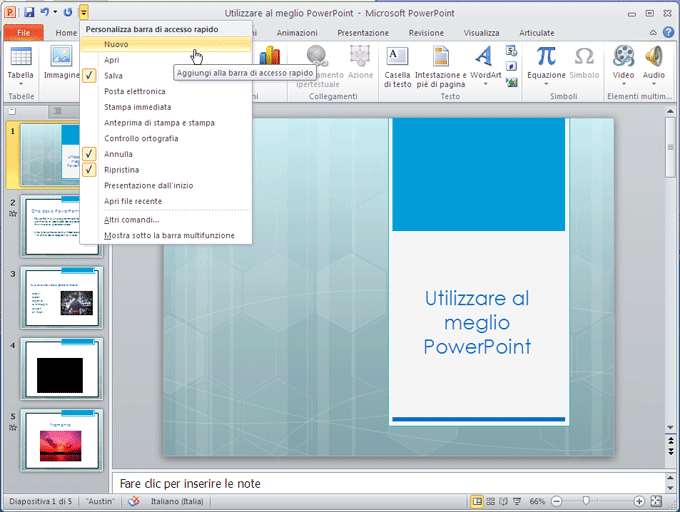Enable Nuovo in quick access menu
This screenshot has width=680, height=512.
coord(165,44)
